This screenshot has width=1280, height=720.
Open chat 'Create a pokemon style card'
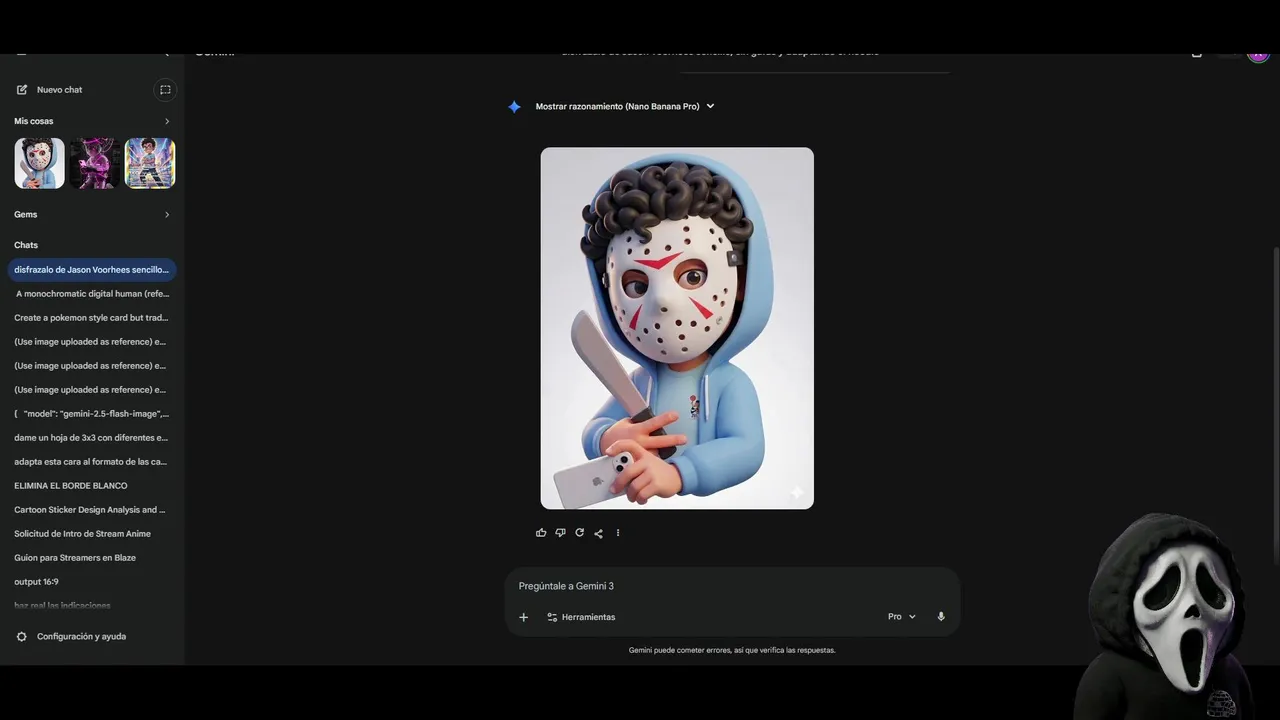[x=92, y=318]
